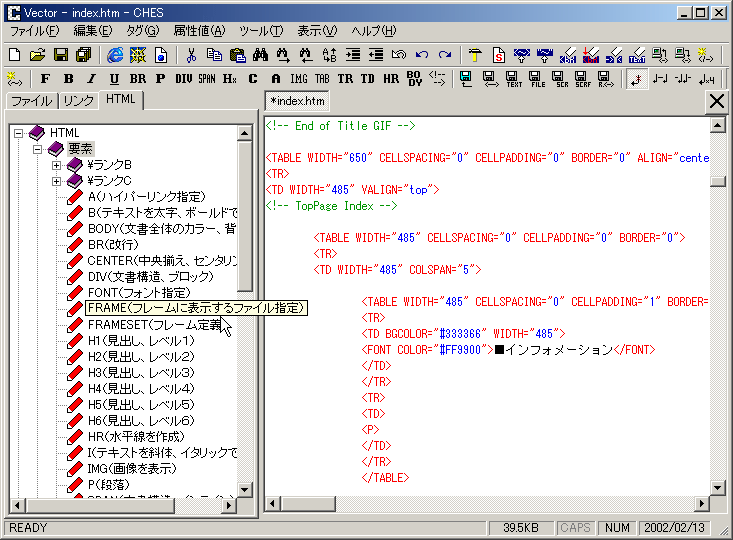The image size is (733, 540).
Task: Preview in Internet Explorer browser icon
Action: (115, 55)
